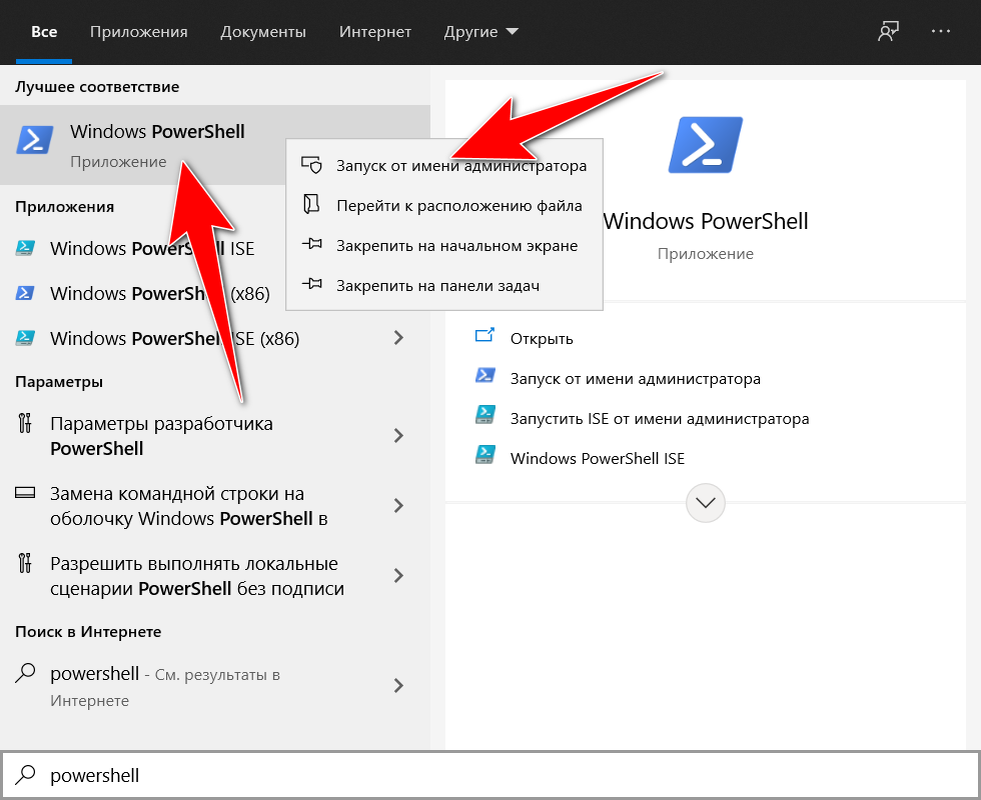
Task: Open Параметры разработчика PowerShell setting
Action: click(215, 436)
